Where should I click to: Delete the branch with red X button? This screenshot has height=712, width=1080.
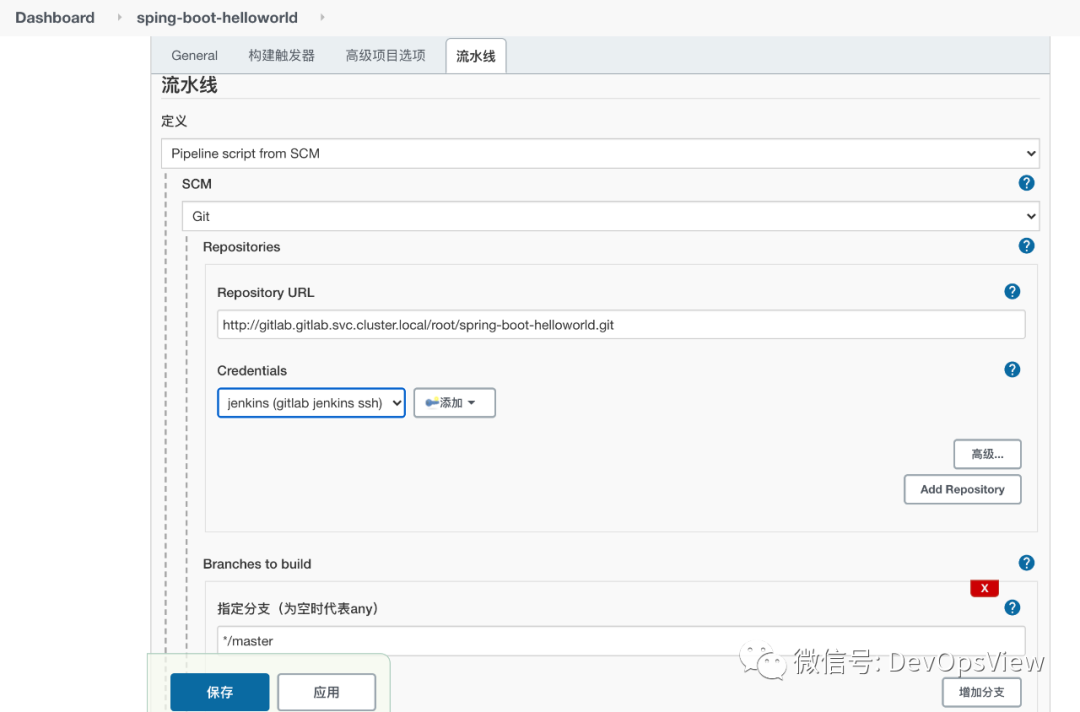984,588
